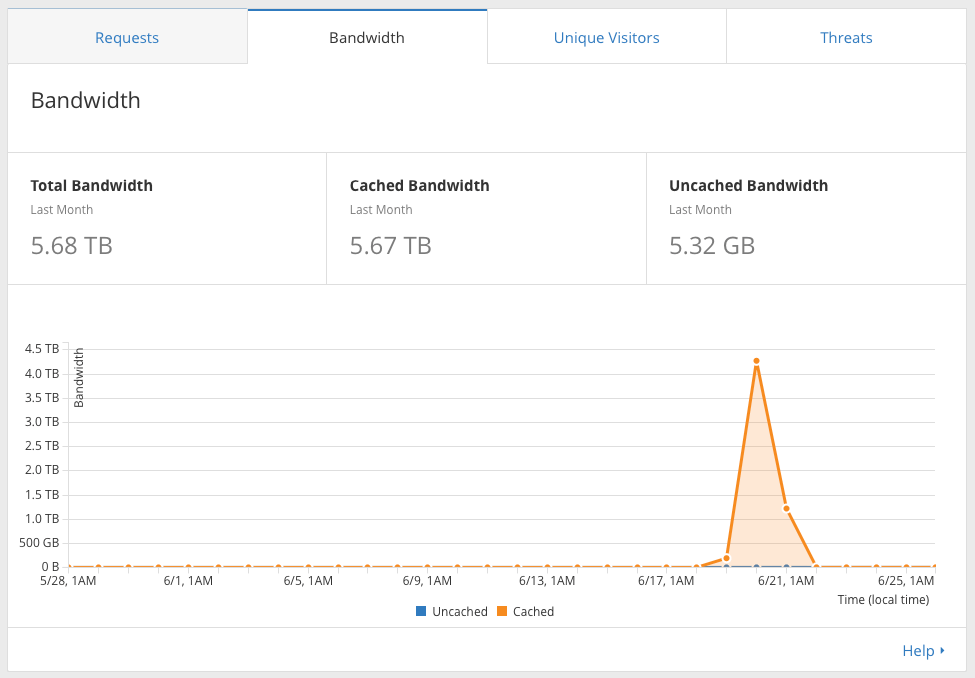Open the Threats tab
Viewport: 975px width, 678px height.
[x=846, y=37]
